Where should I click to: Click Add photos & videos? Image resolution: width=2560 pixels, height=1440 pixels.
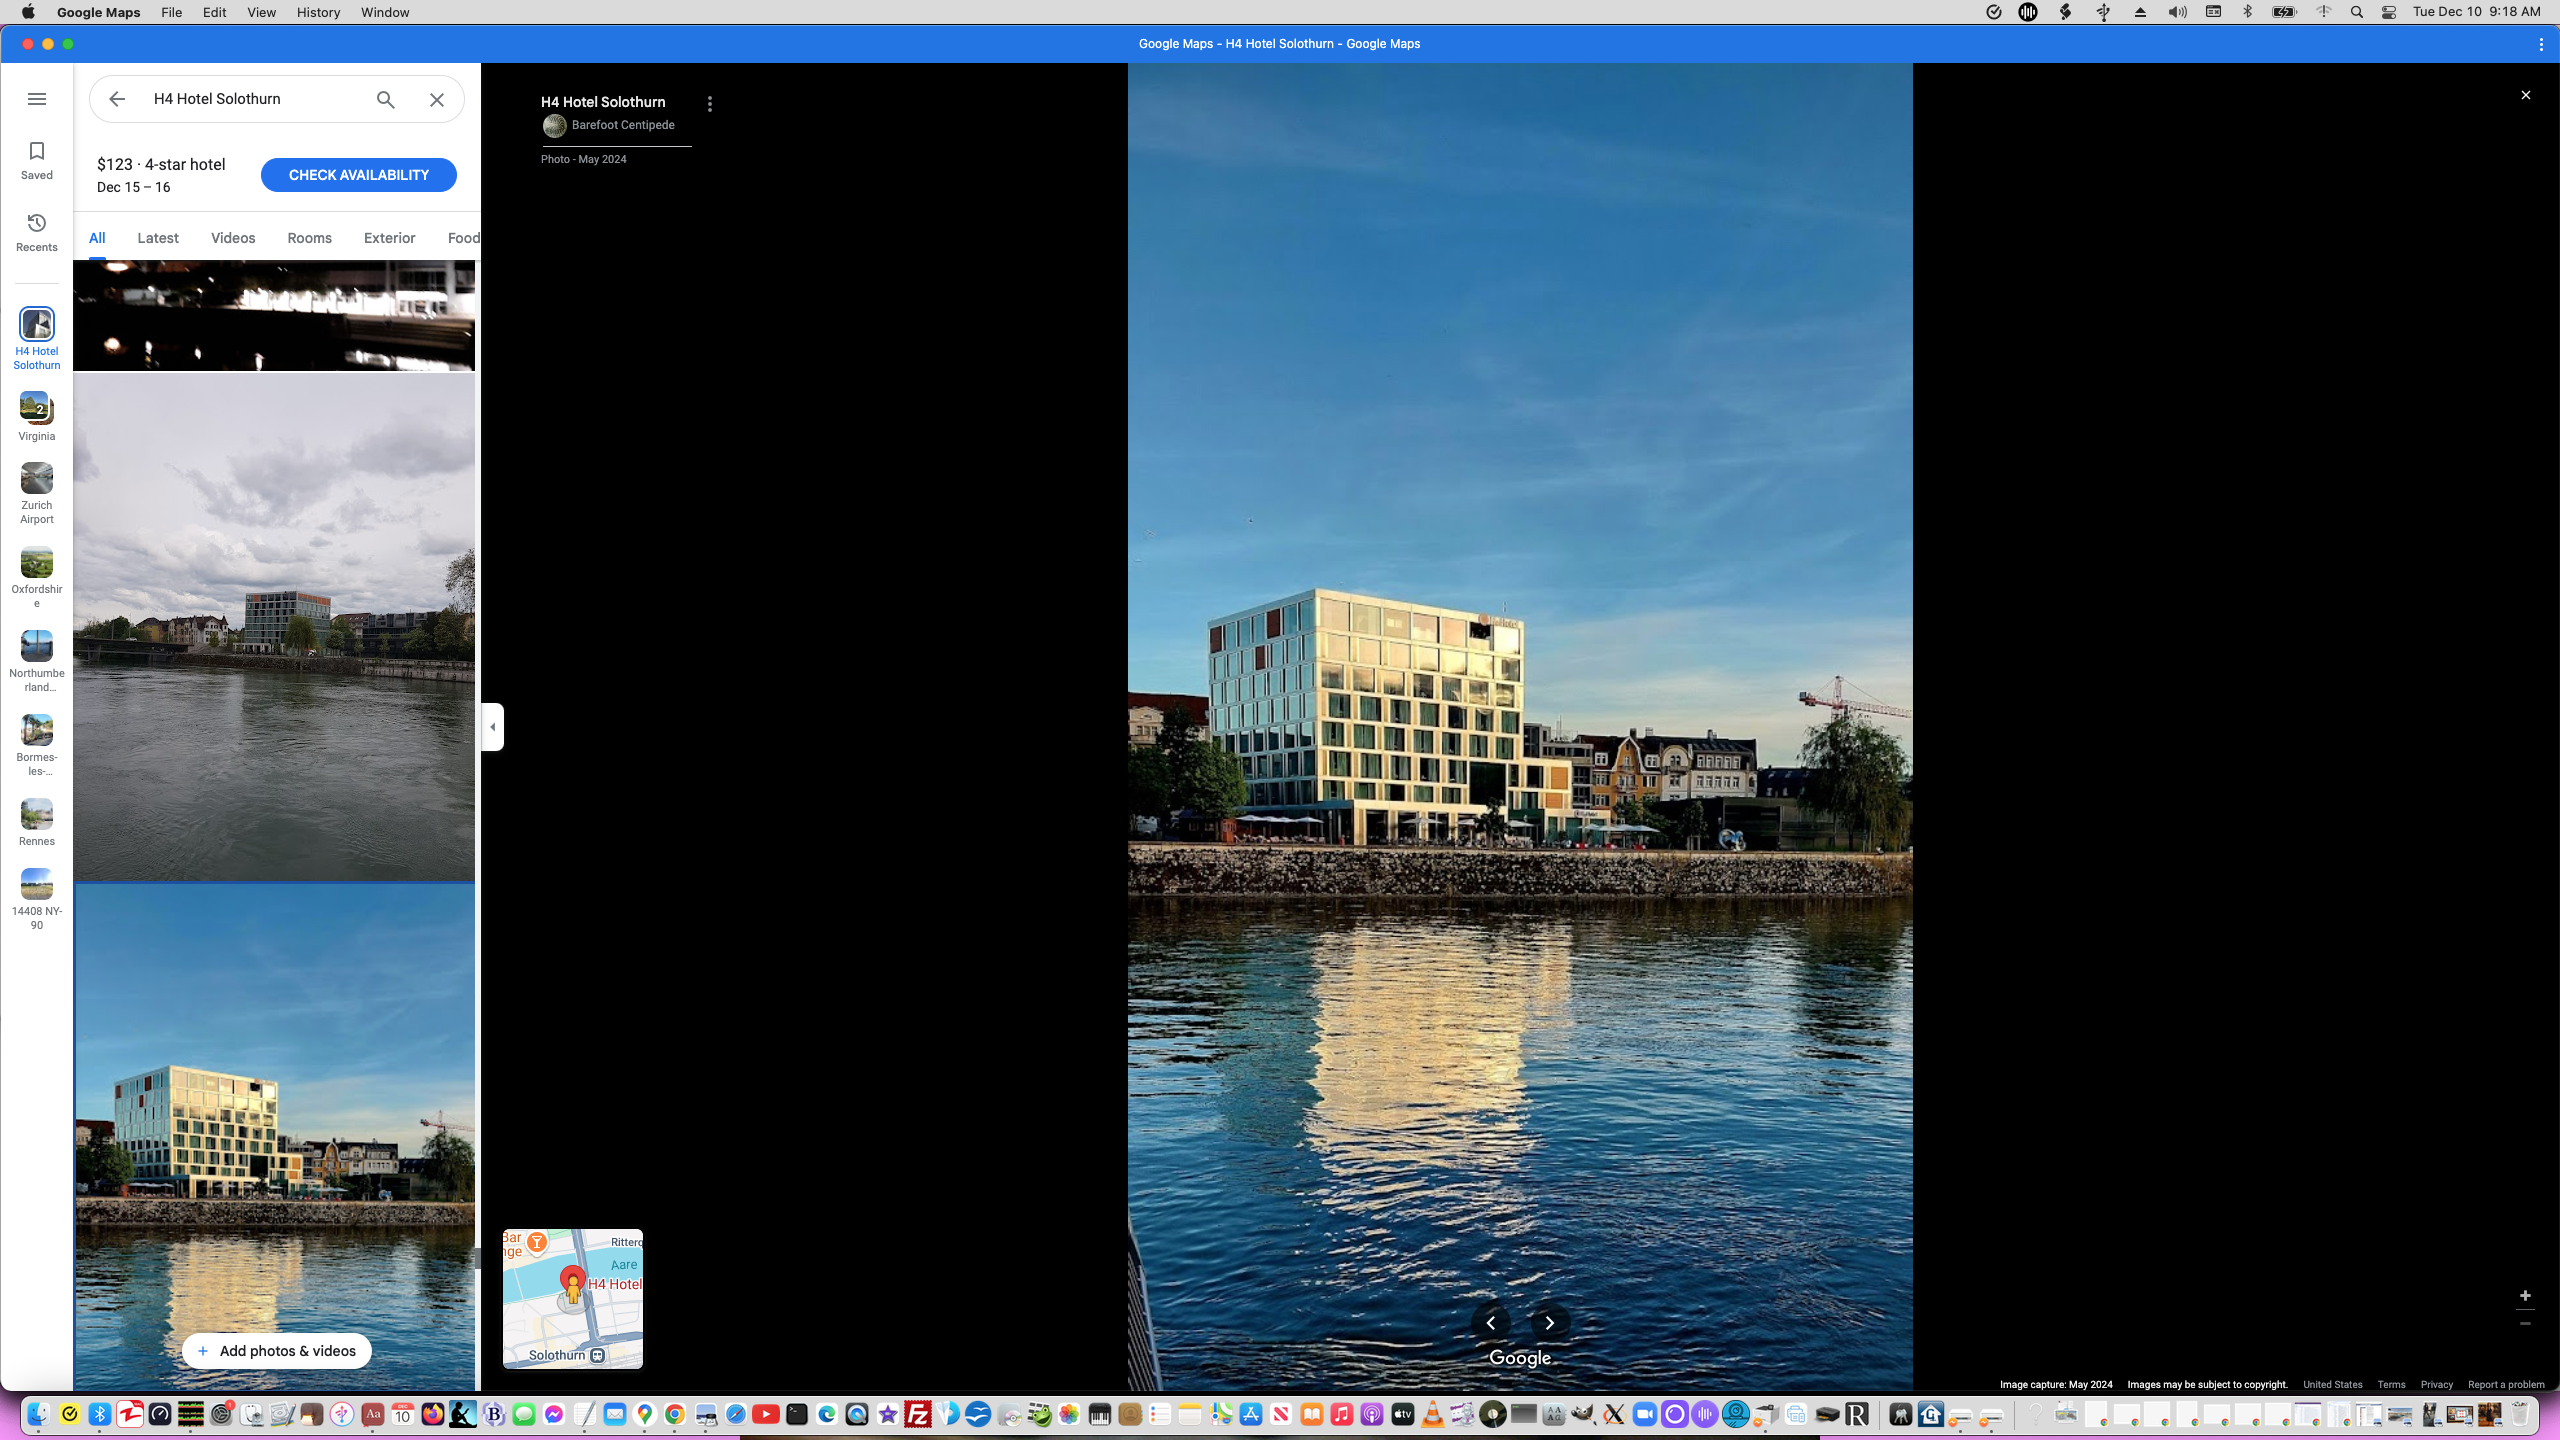click(276, 1350)
